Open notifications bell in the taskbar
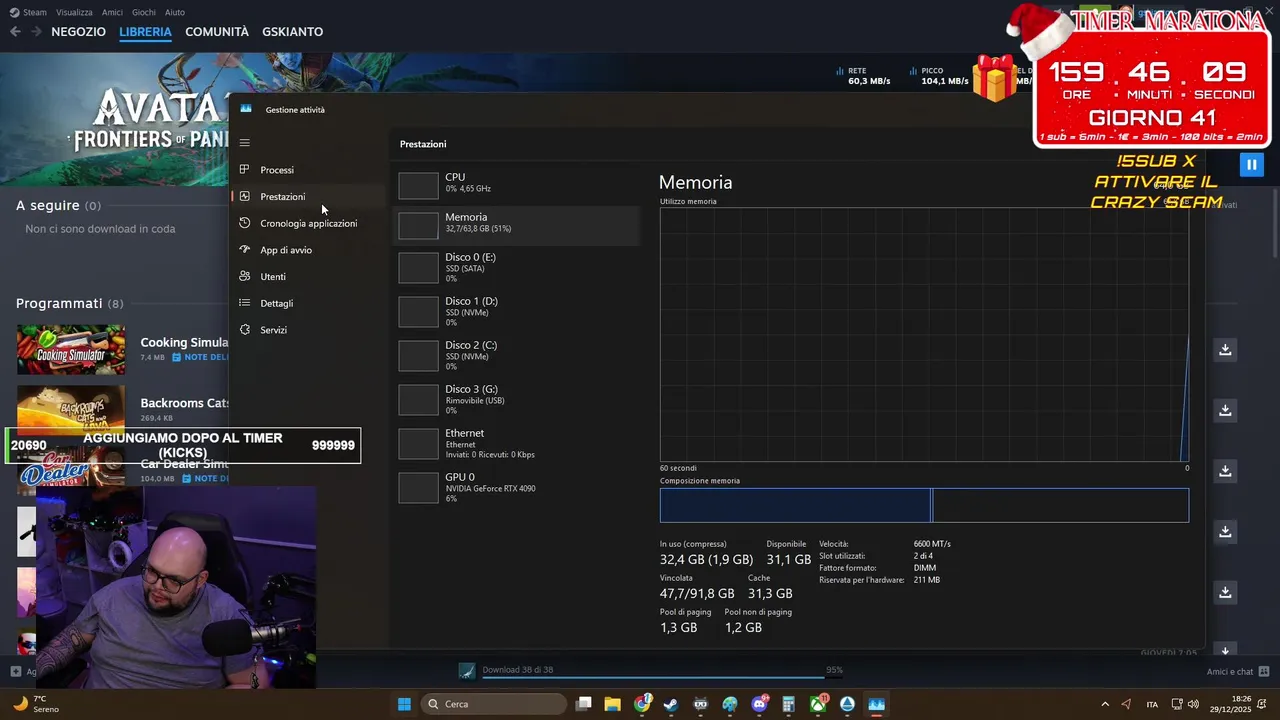The width and height of the screenshot is (1280, 720). pos(1262,704)
